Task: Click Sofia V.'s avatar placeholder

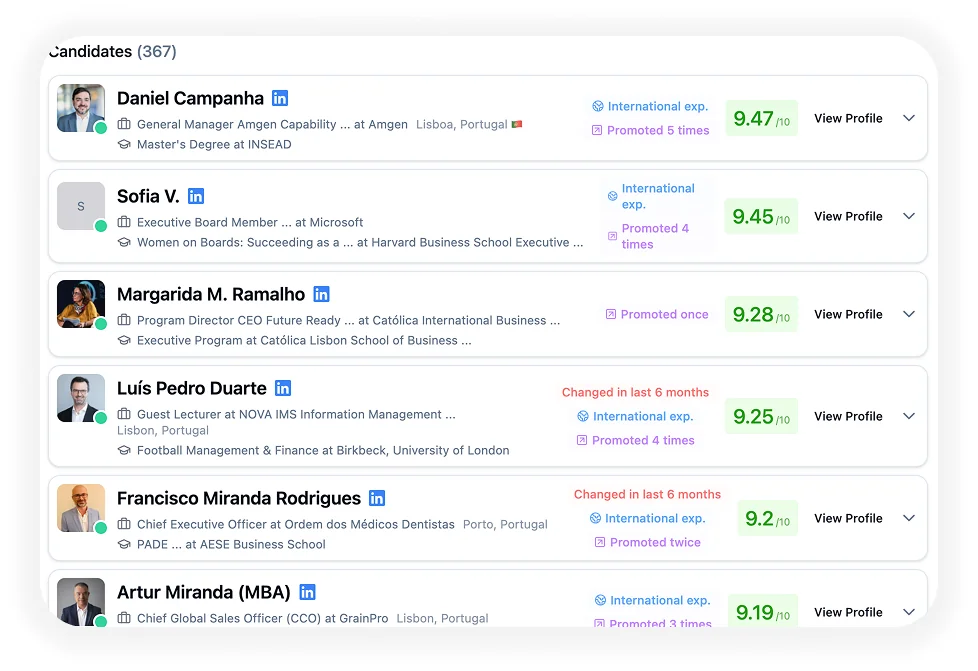Action: click(80, 205)
